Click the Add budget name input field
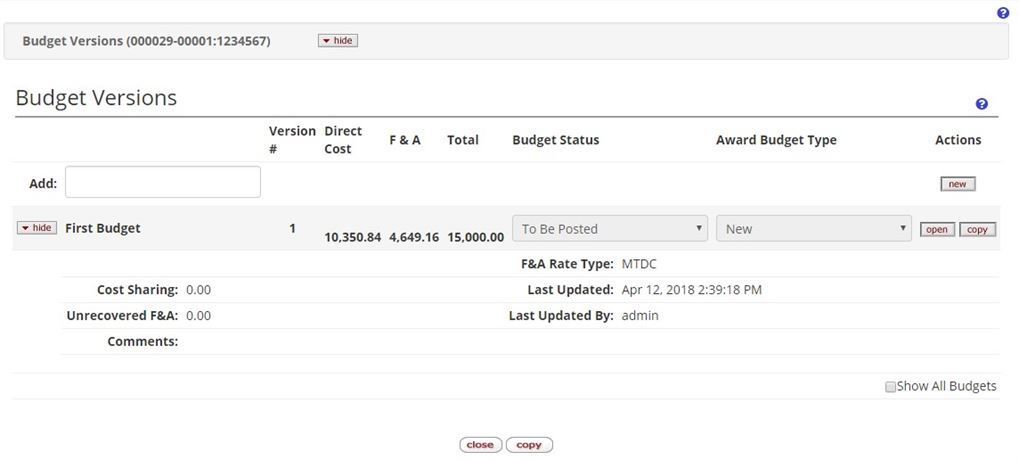1019x460 pixels. click(x=163, y=182)
